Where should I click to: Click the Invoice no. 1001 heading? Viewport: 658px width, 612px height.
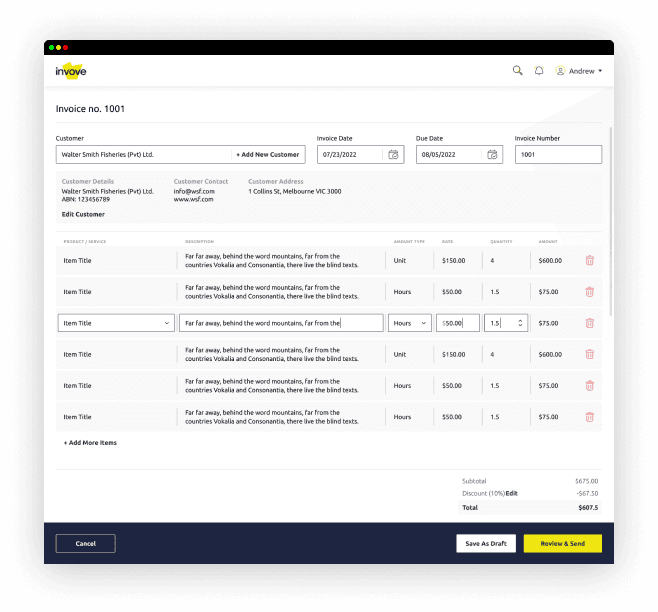point(90,109)
